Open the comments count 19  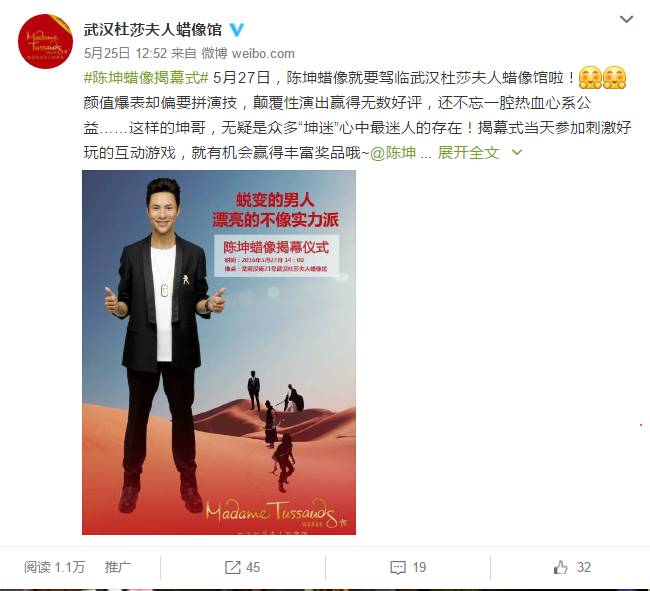tap(419, 567)
